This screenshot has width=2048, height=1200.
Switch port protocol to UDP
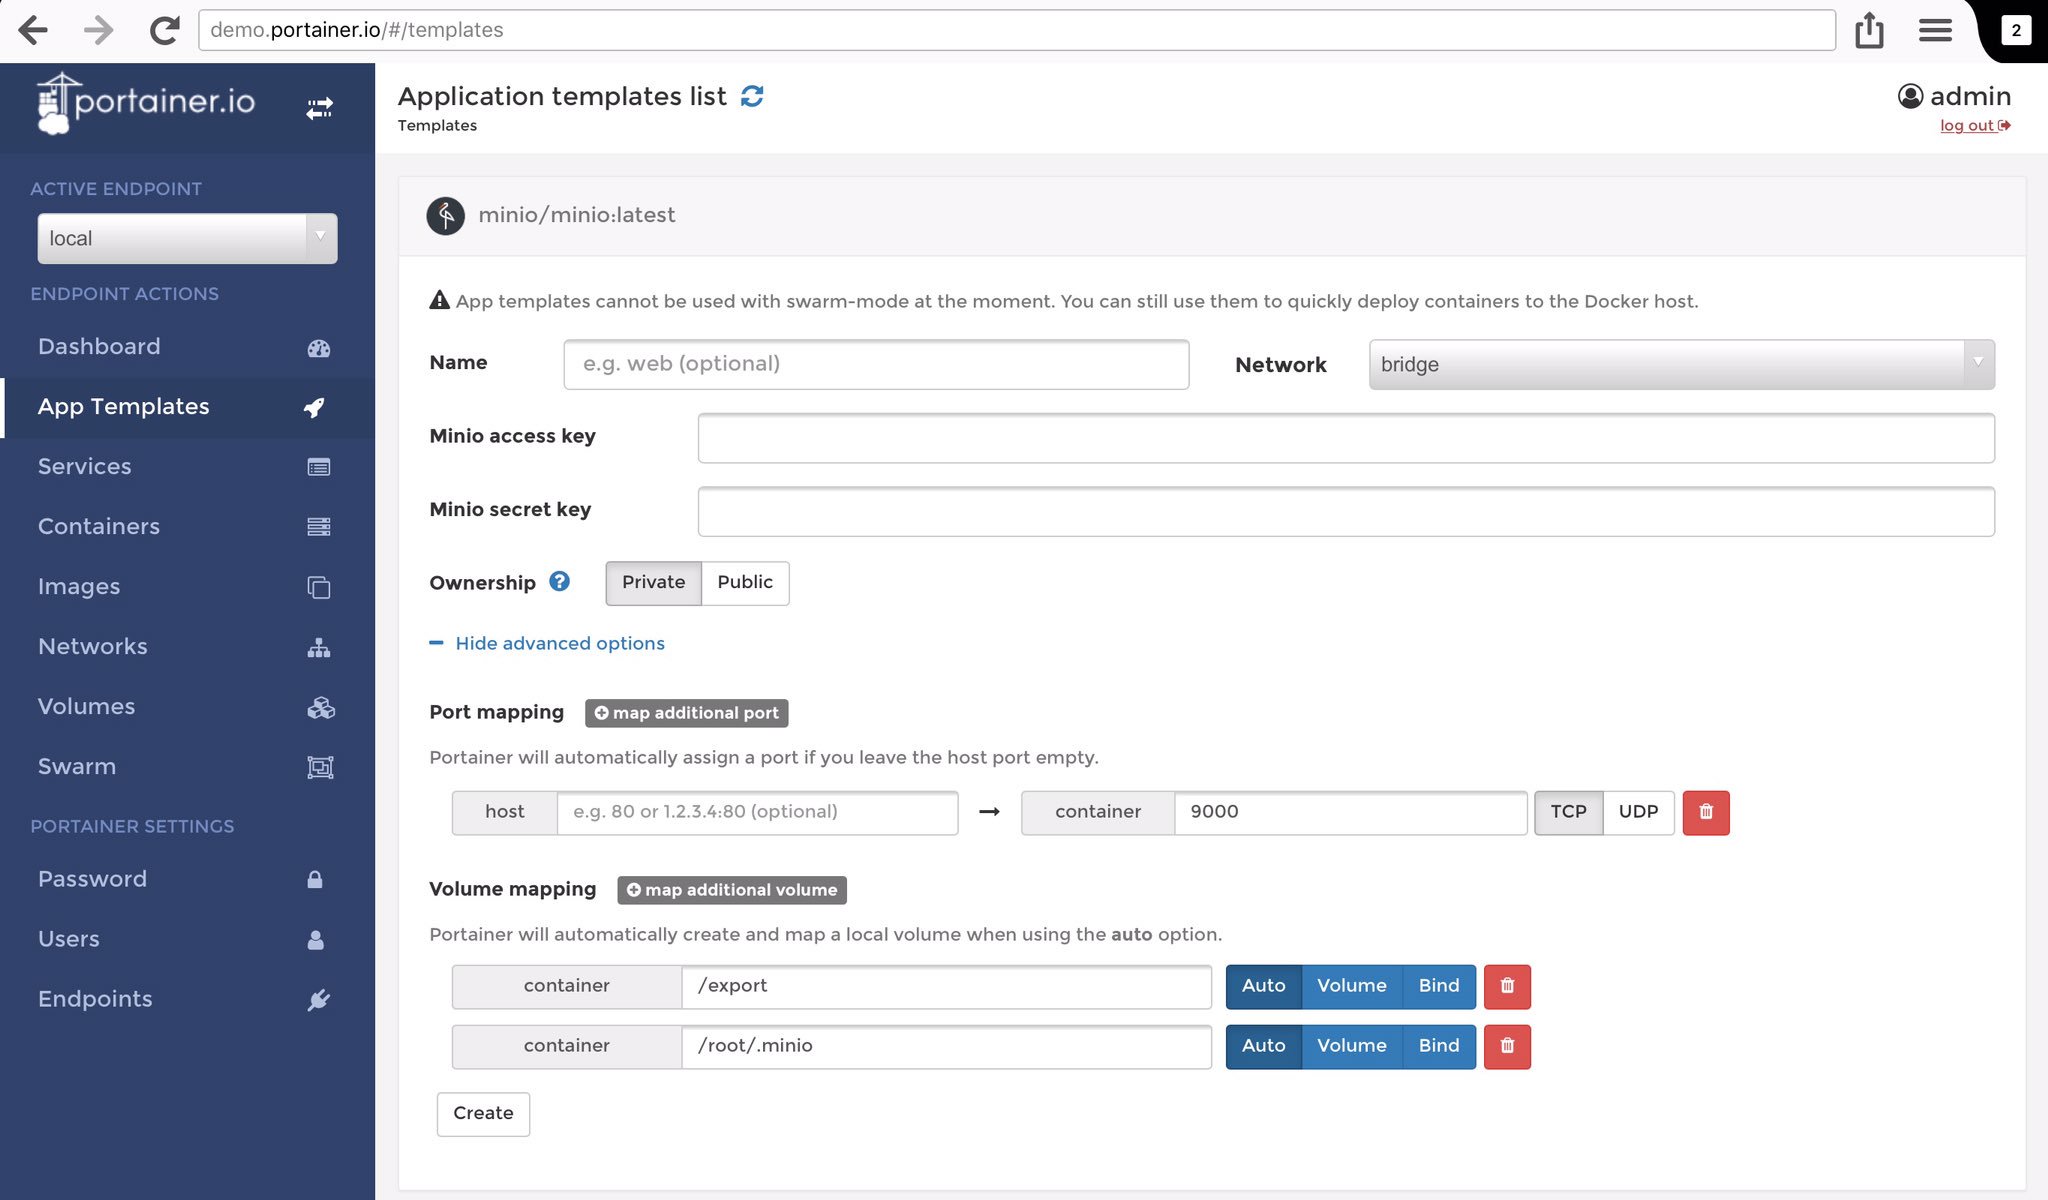pyautogui.click(x=1637, y=812)
